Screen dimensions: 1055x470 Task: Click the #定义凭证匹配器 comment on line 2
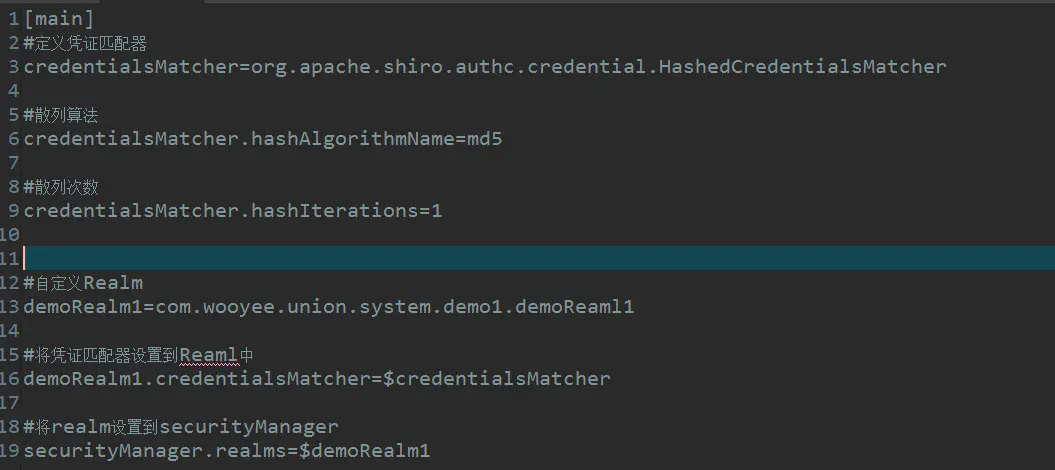86,43
